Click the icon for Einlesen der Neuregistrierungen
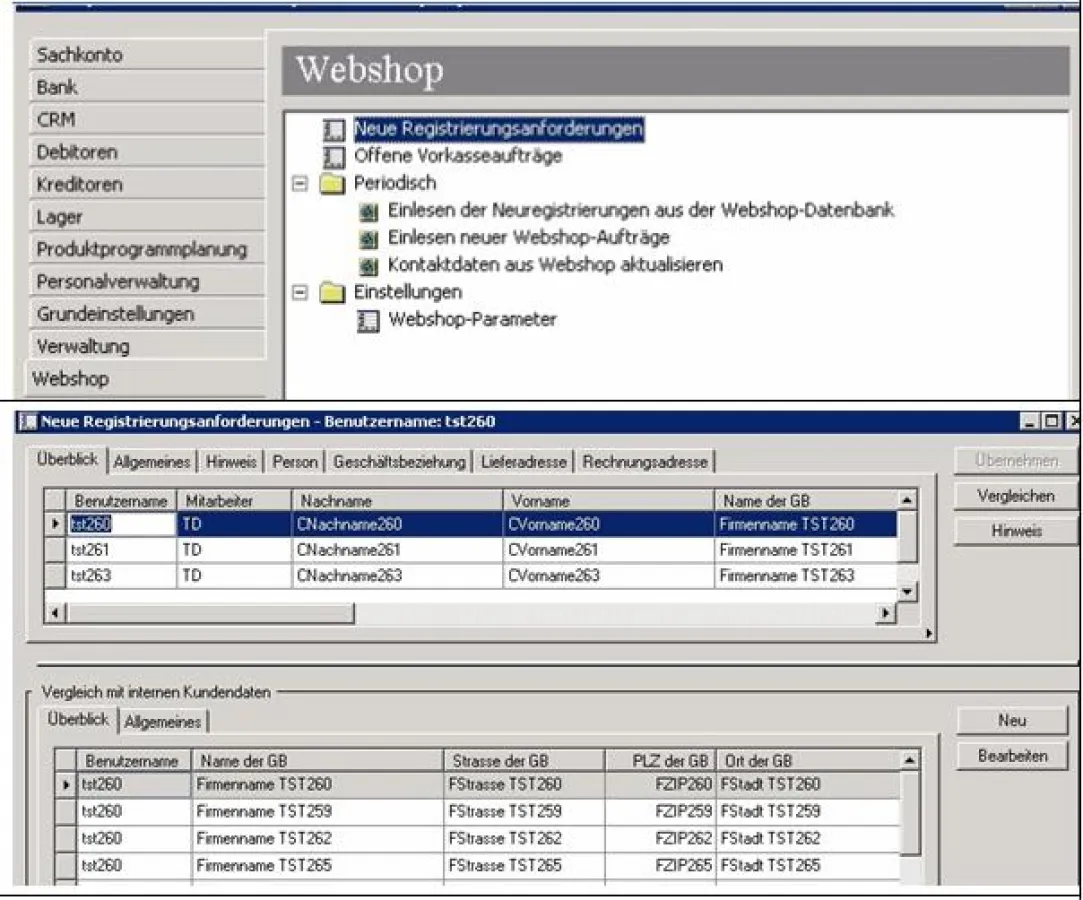1083x900 pixels. [x=366, y=210]
